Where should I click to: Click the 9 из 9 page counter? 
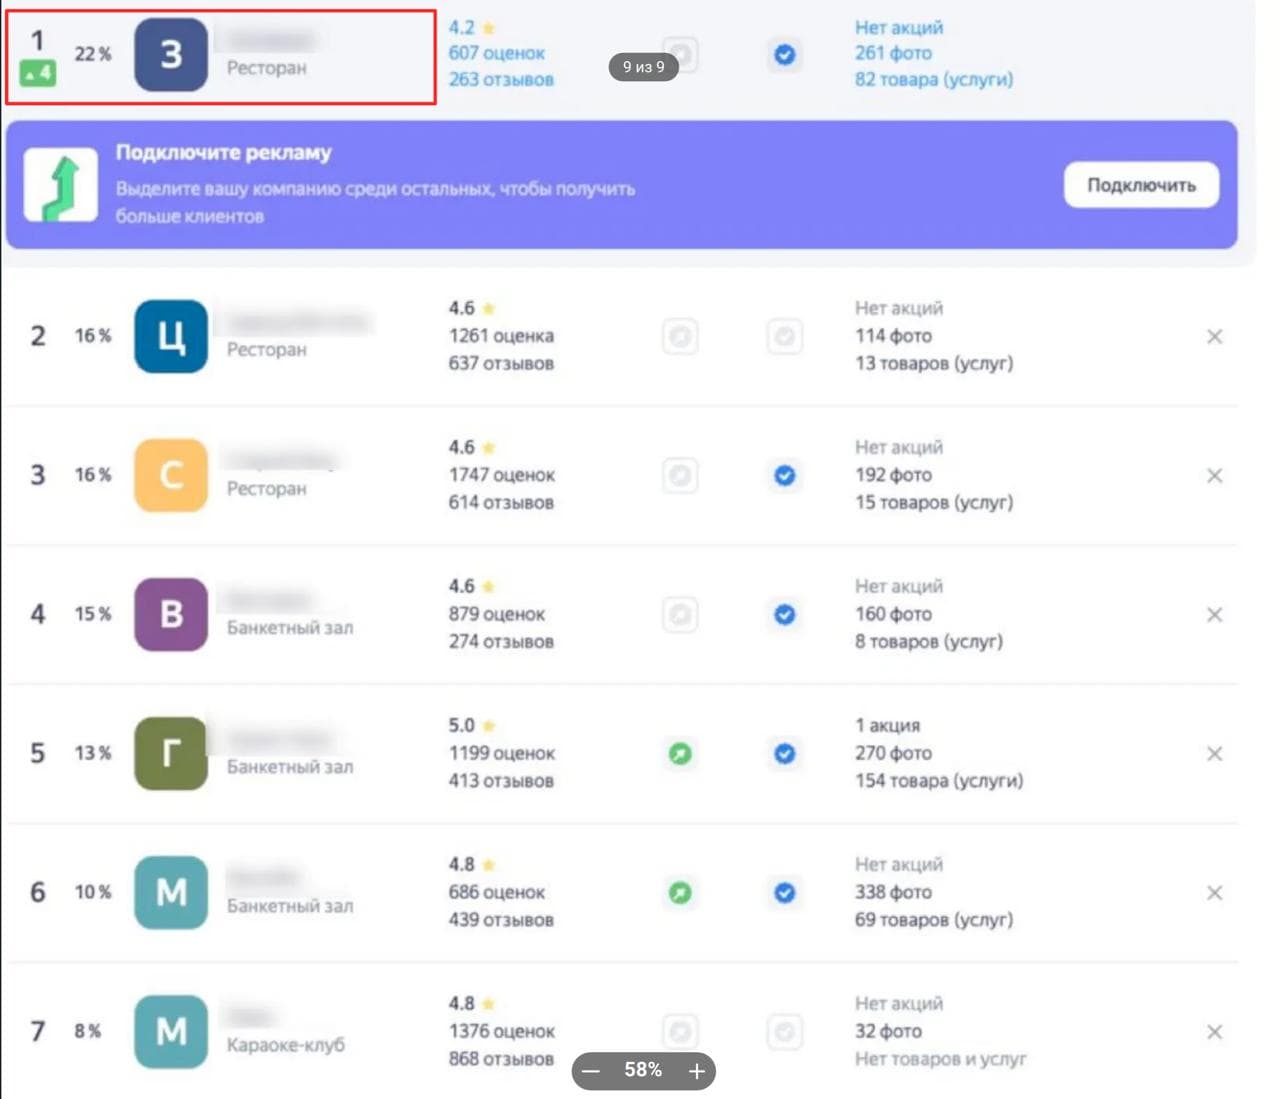643,67
